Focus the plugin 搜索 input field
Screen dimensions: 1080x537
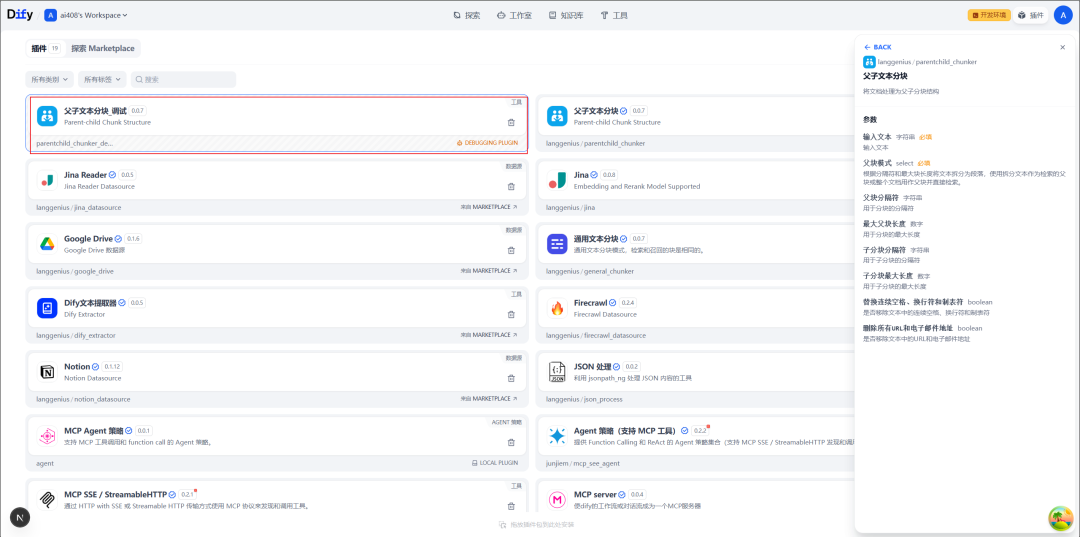point(183,79)
